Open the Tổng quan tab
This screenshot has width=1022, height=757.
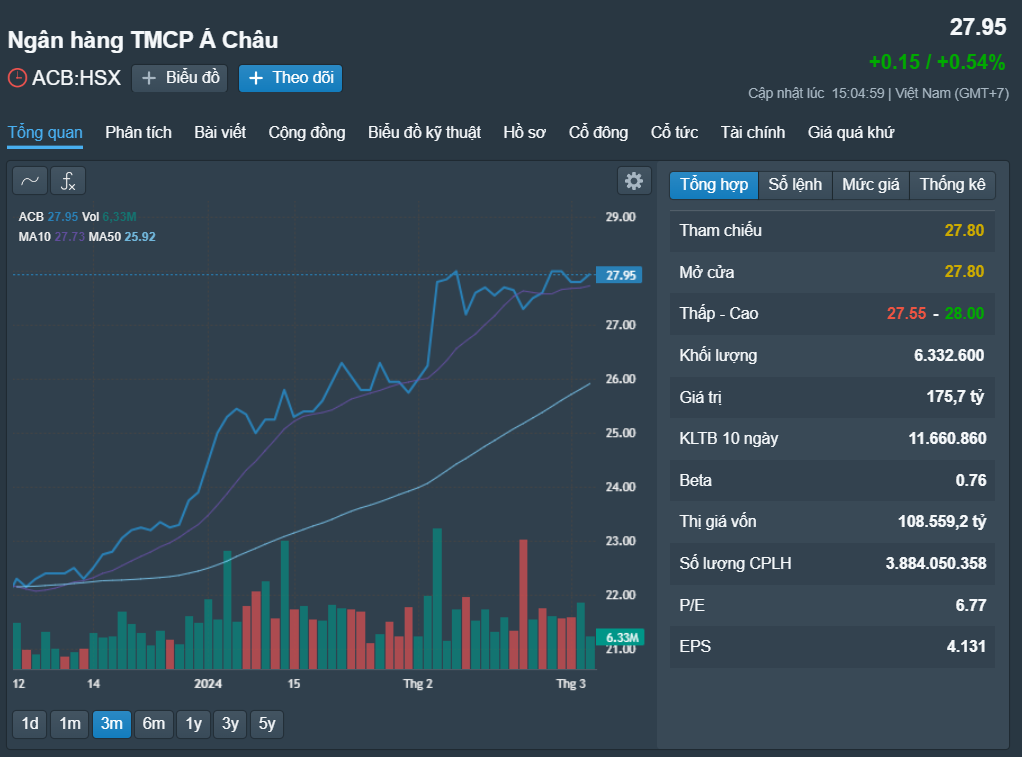tap(45, 132)
